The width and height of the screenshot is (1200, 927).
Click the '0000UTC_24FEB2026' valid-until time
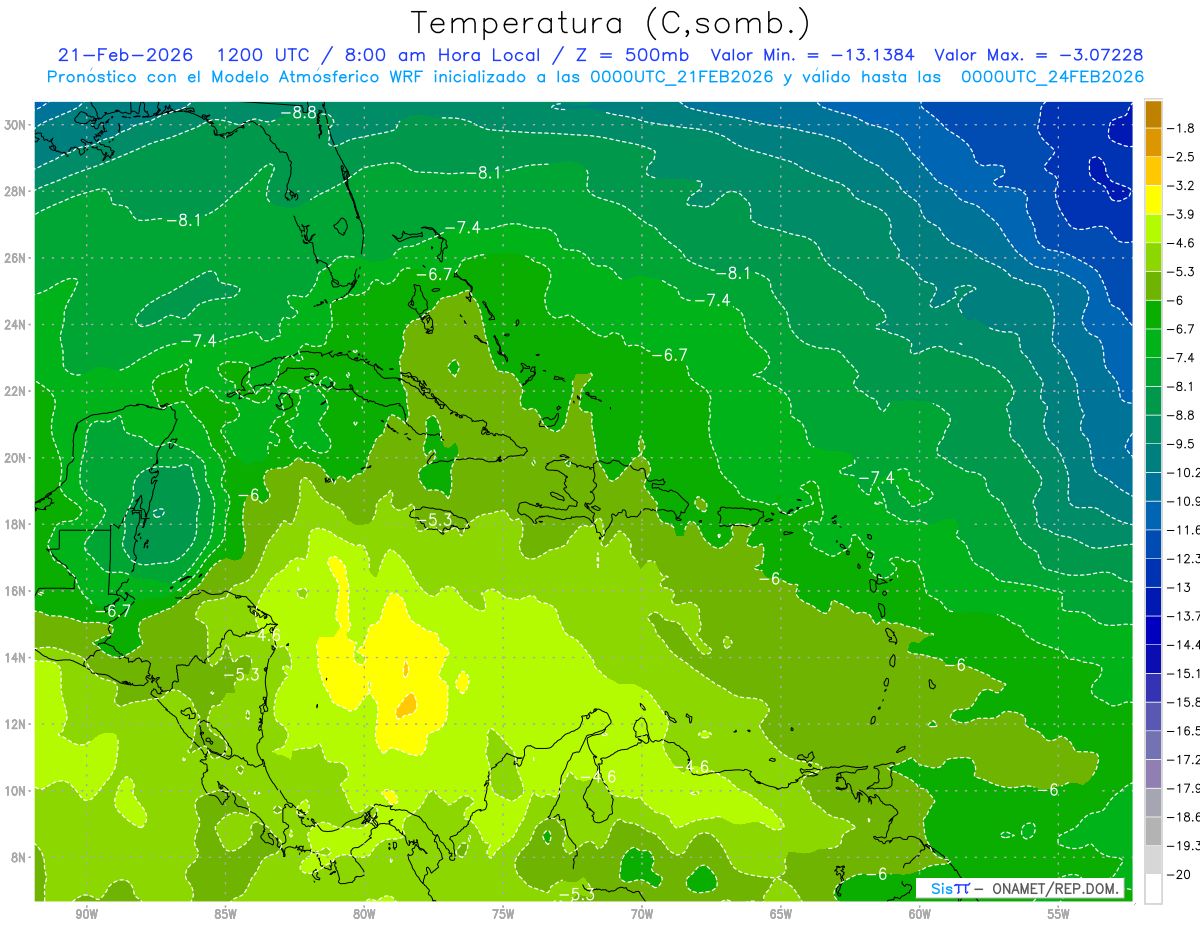[1052, 76]
